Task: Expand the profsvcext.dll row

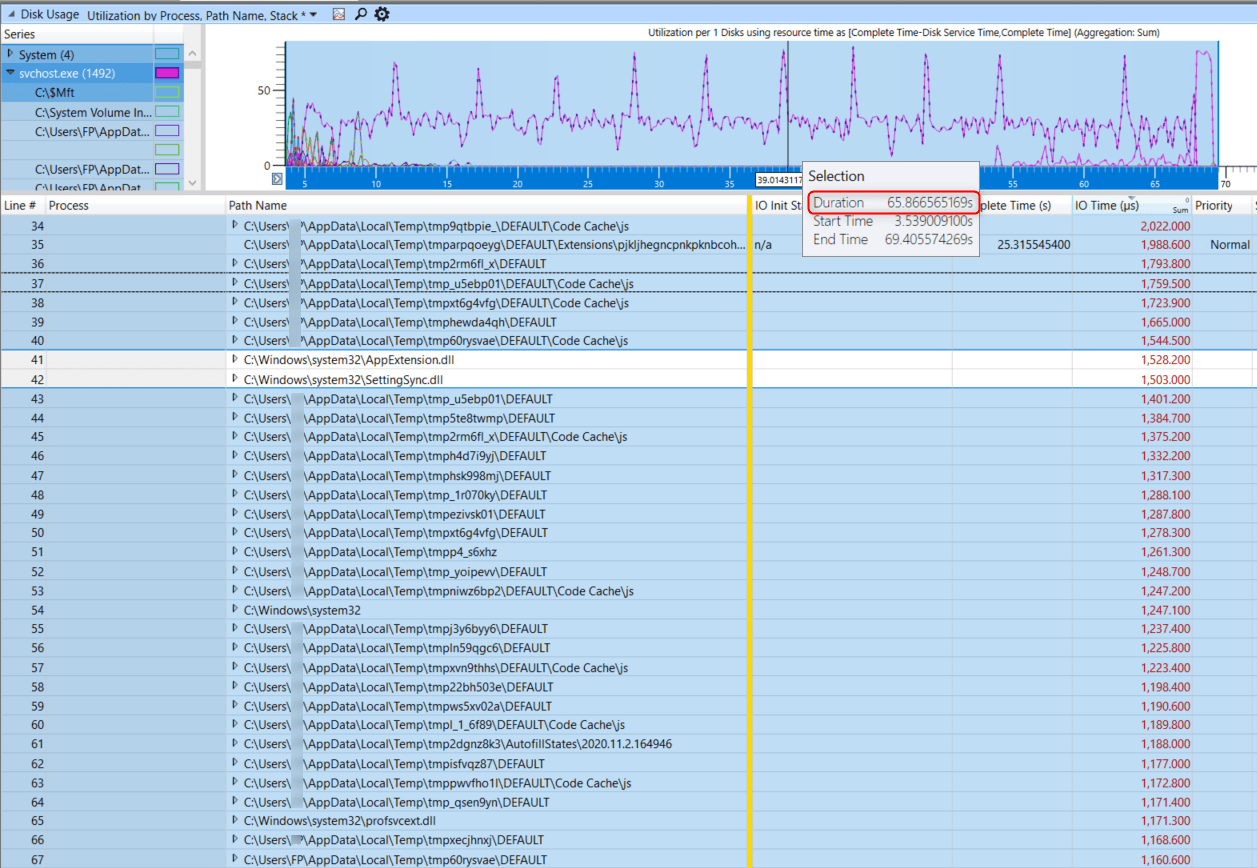Action: [236, 820]
